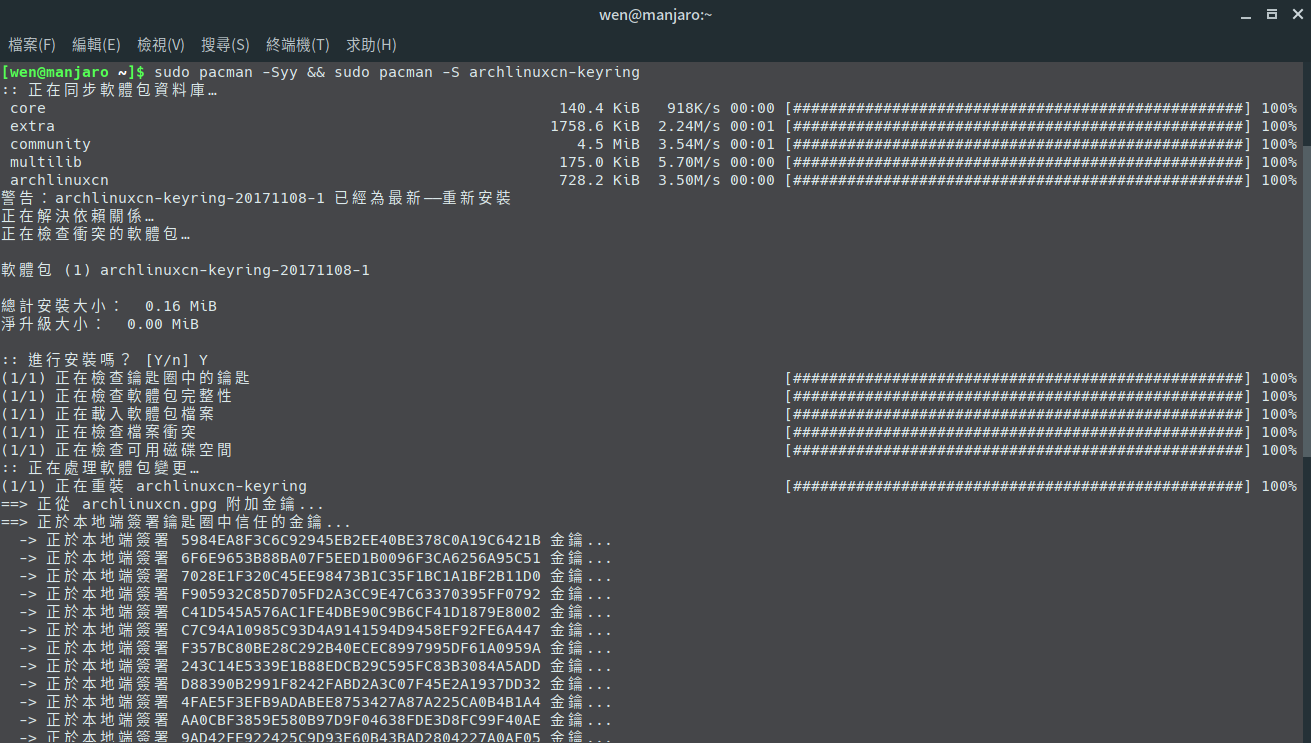Viewport: 1311px width, 743px height.
Task: Click 100% on the 正在檢查可用磁碟空間 row
Action: coord(1279,450)
